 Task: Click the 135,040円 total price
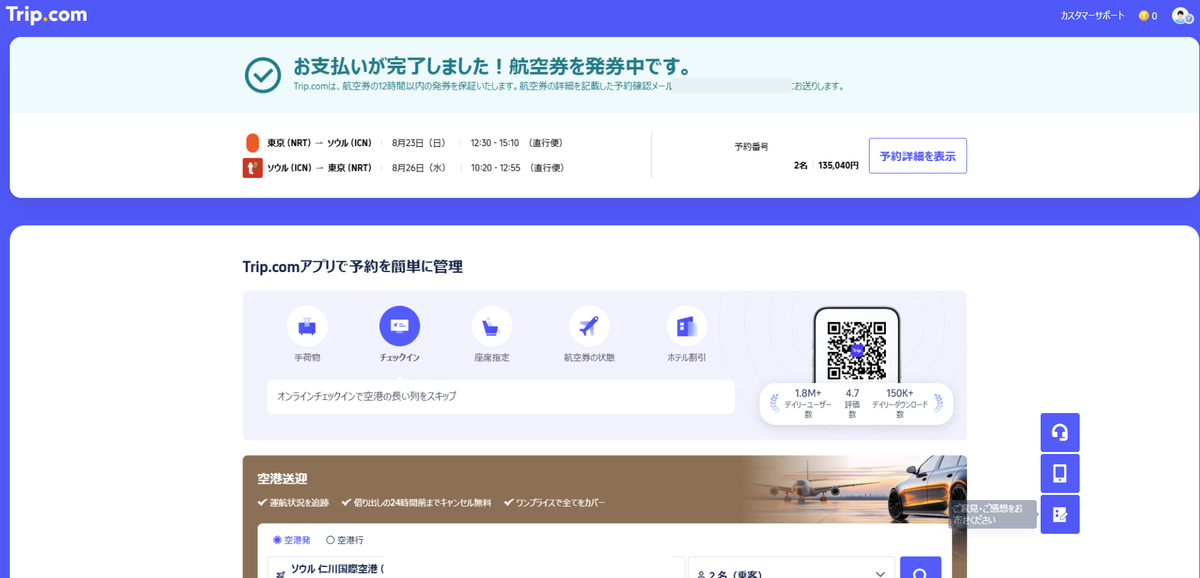pyautogui.click(x=838, y=165)
